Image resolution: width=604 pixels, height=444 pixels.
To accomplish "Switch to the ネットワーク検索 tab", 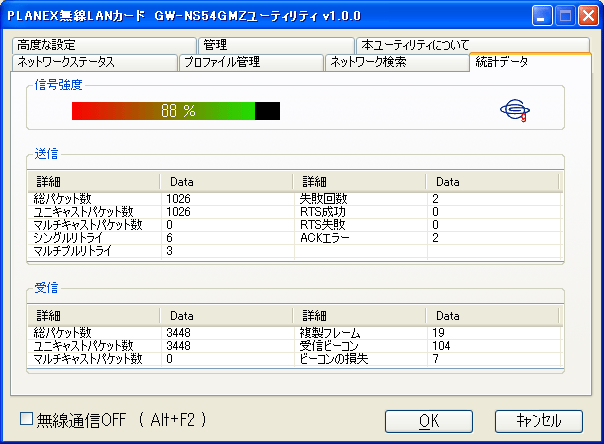I will coord(397,62).
